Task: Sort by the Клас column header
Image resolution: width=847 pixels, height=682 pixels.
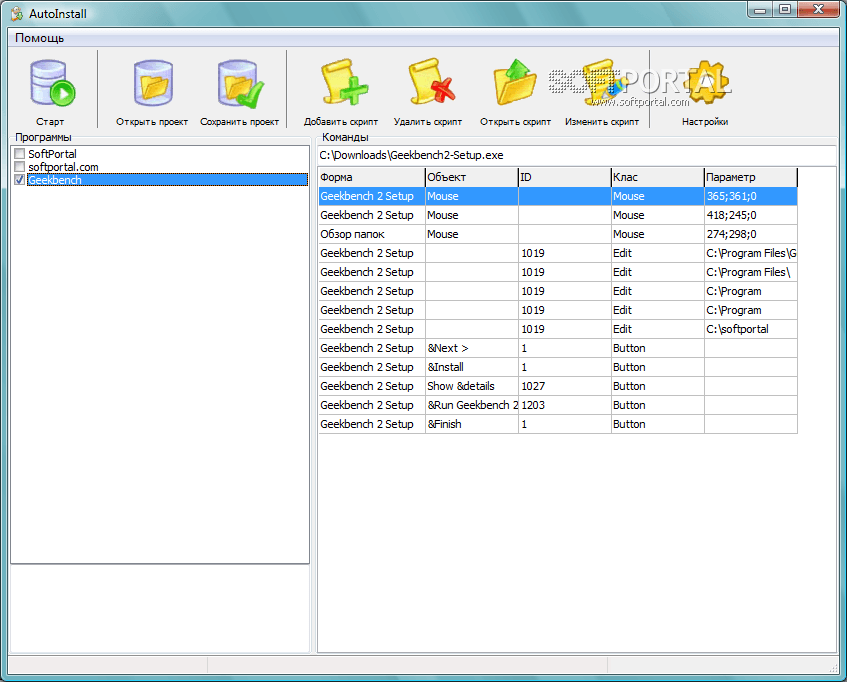Action: (x=657, y=177)
